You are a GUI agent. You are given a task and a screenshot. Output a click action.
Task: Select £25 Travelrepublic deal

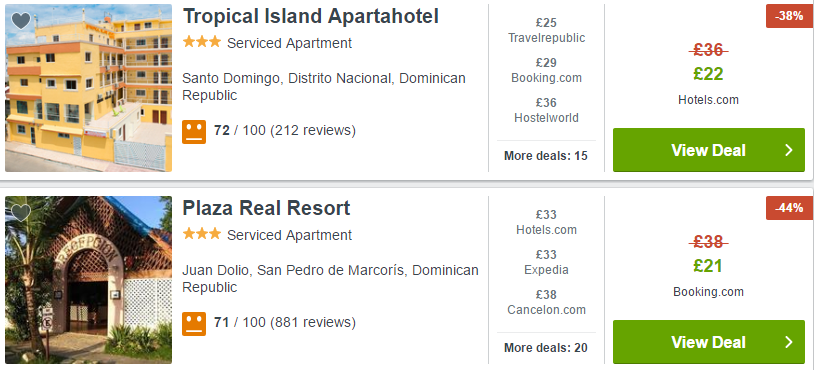point(546,30)
